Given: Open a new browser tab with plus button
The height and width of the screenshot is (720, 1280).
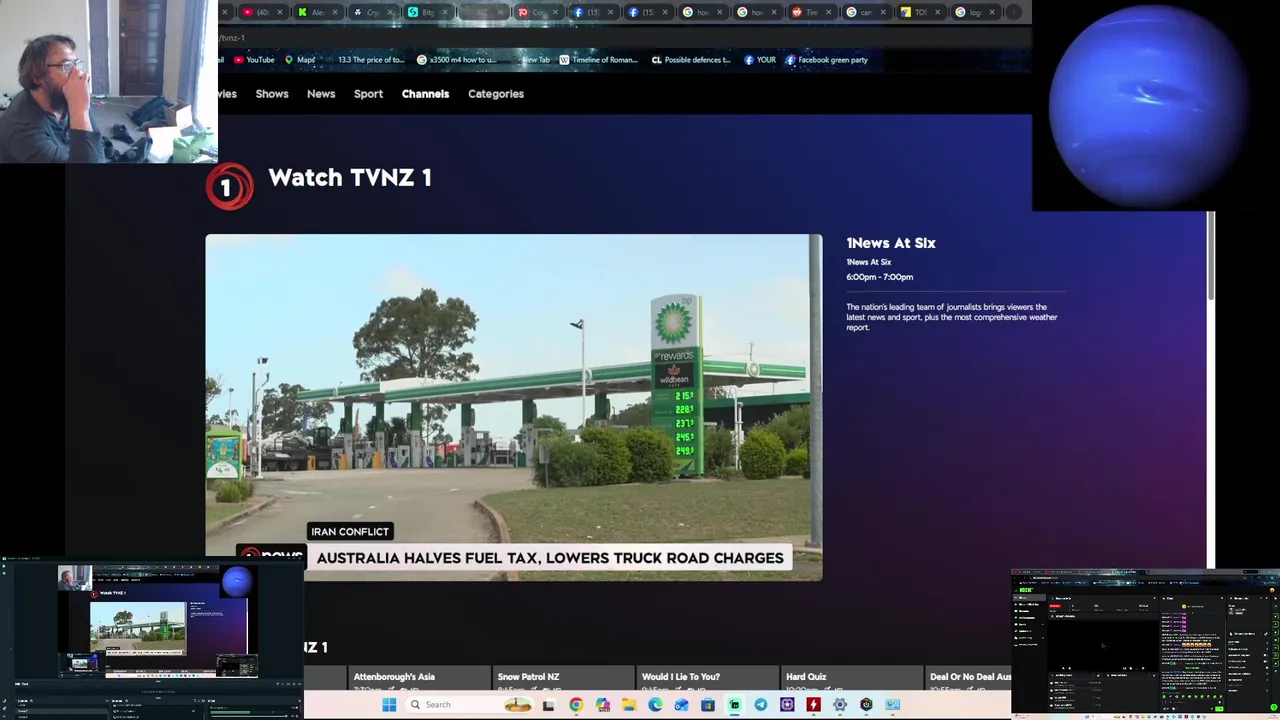Looking at the screenshot, I should click(x=1013, y=12).
